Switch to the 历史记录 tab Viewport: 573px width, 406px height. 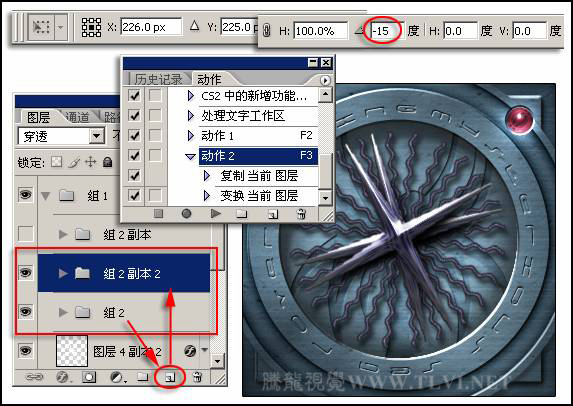[x=158, y=79]
